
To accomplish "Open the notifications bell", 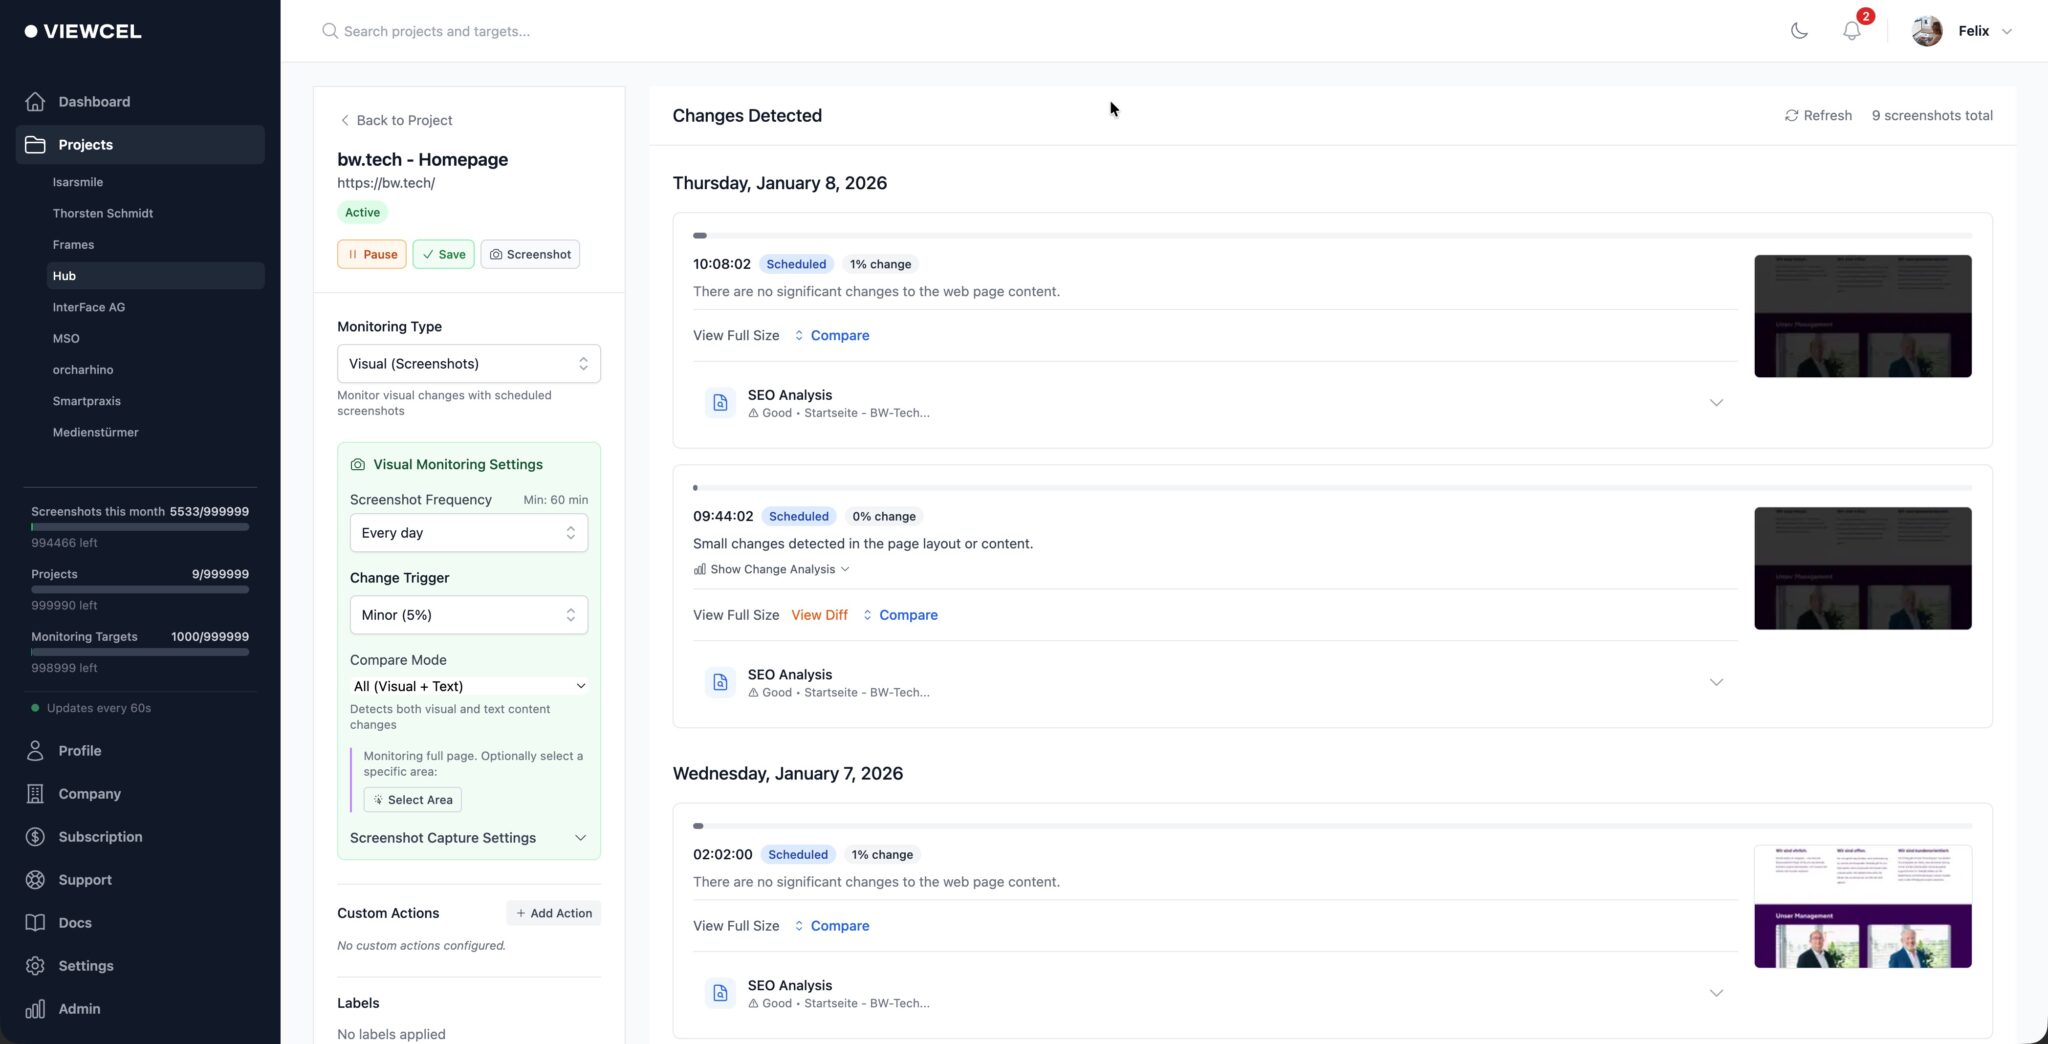I will pyautogui.click(x=1852, y=31).
